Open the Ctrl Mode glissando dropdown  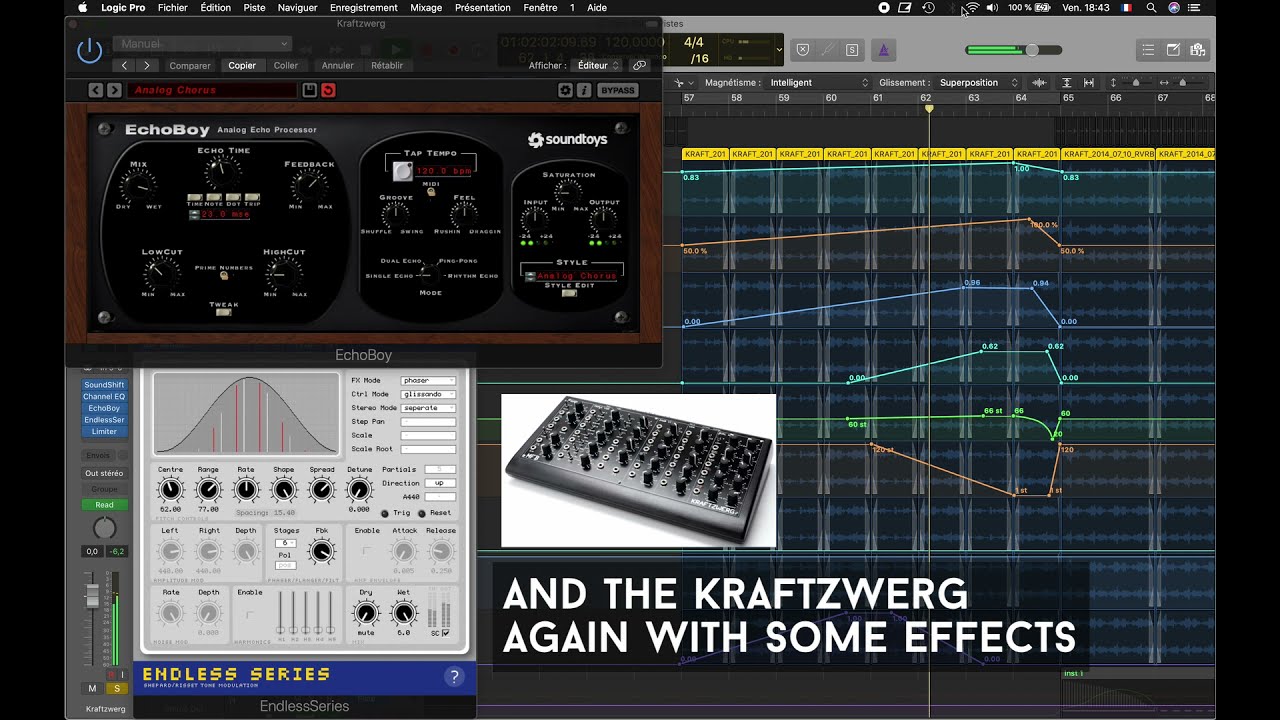point(428,395)
